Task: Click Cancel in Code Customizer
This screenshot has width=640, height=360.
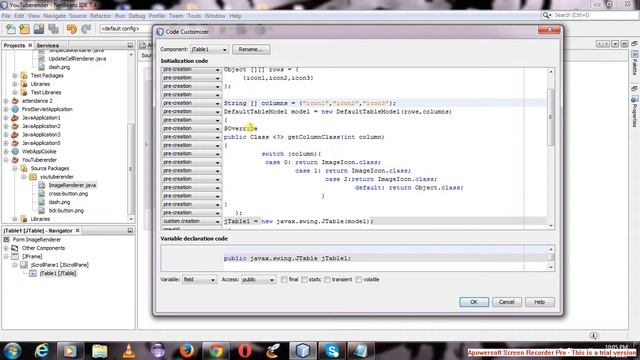Action: tap(507, 302)
